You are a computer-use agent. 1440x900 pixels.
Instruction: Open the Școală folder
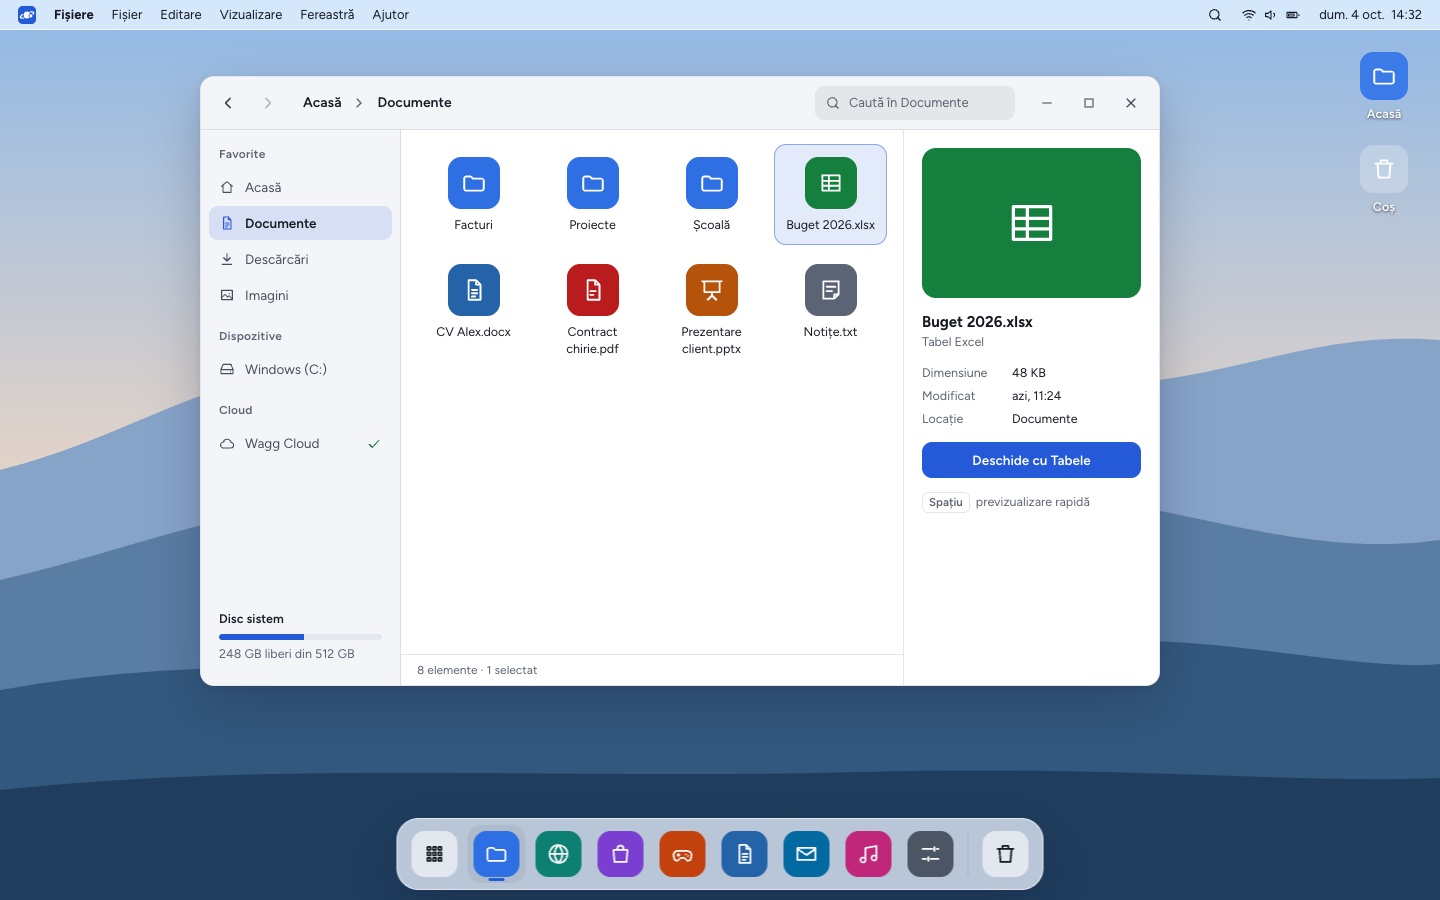(711, 194)
